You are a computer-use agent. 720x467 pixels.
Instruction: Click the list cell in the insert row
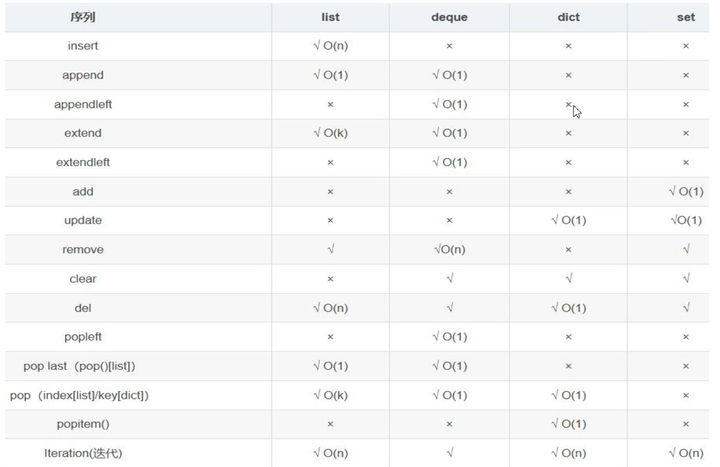(330, 46)
